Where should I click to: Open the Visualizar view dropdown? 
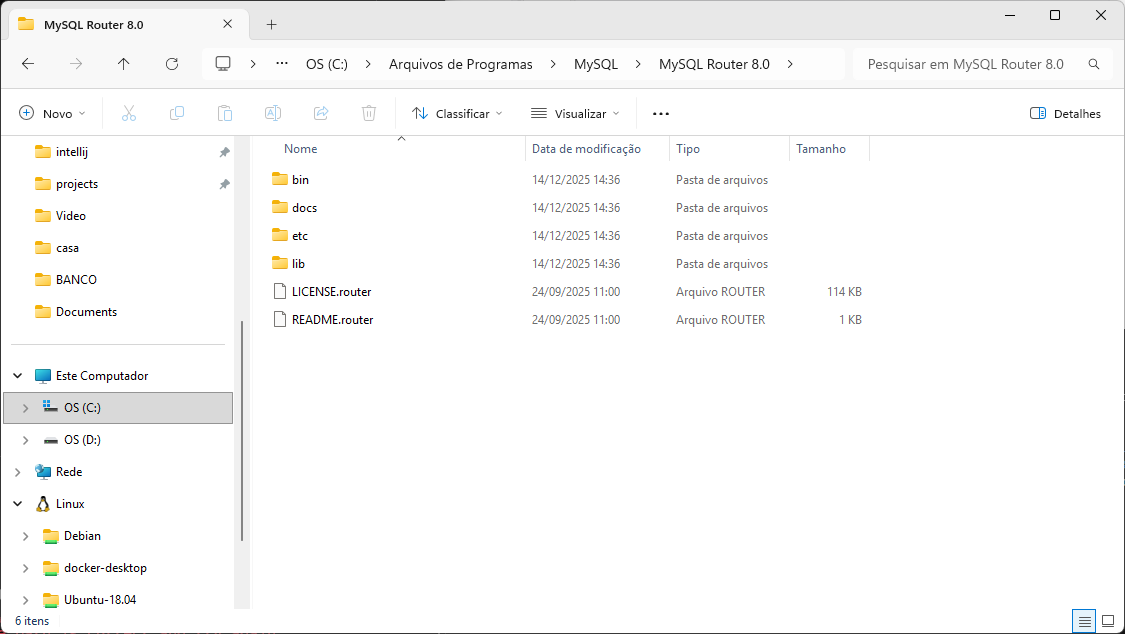pos(575,113)
